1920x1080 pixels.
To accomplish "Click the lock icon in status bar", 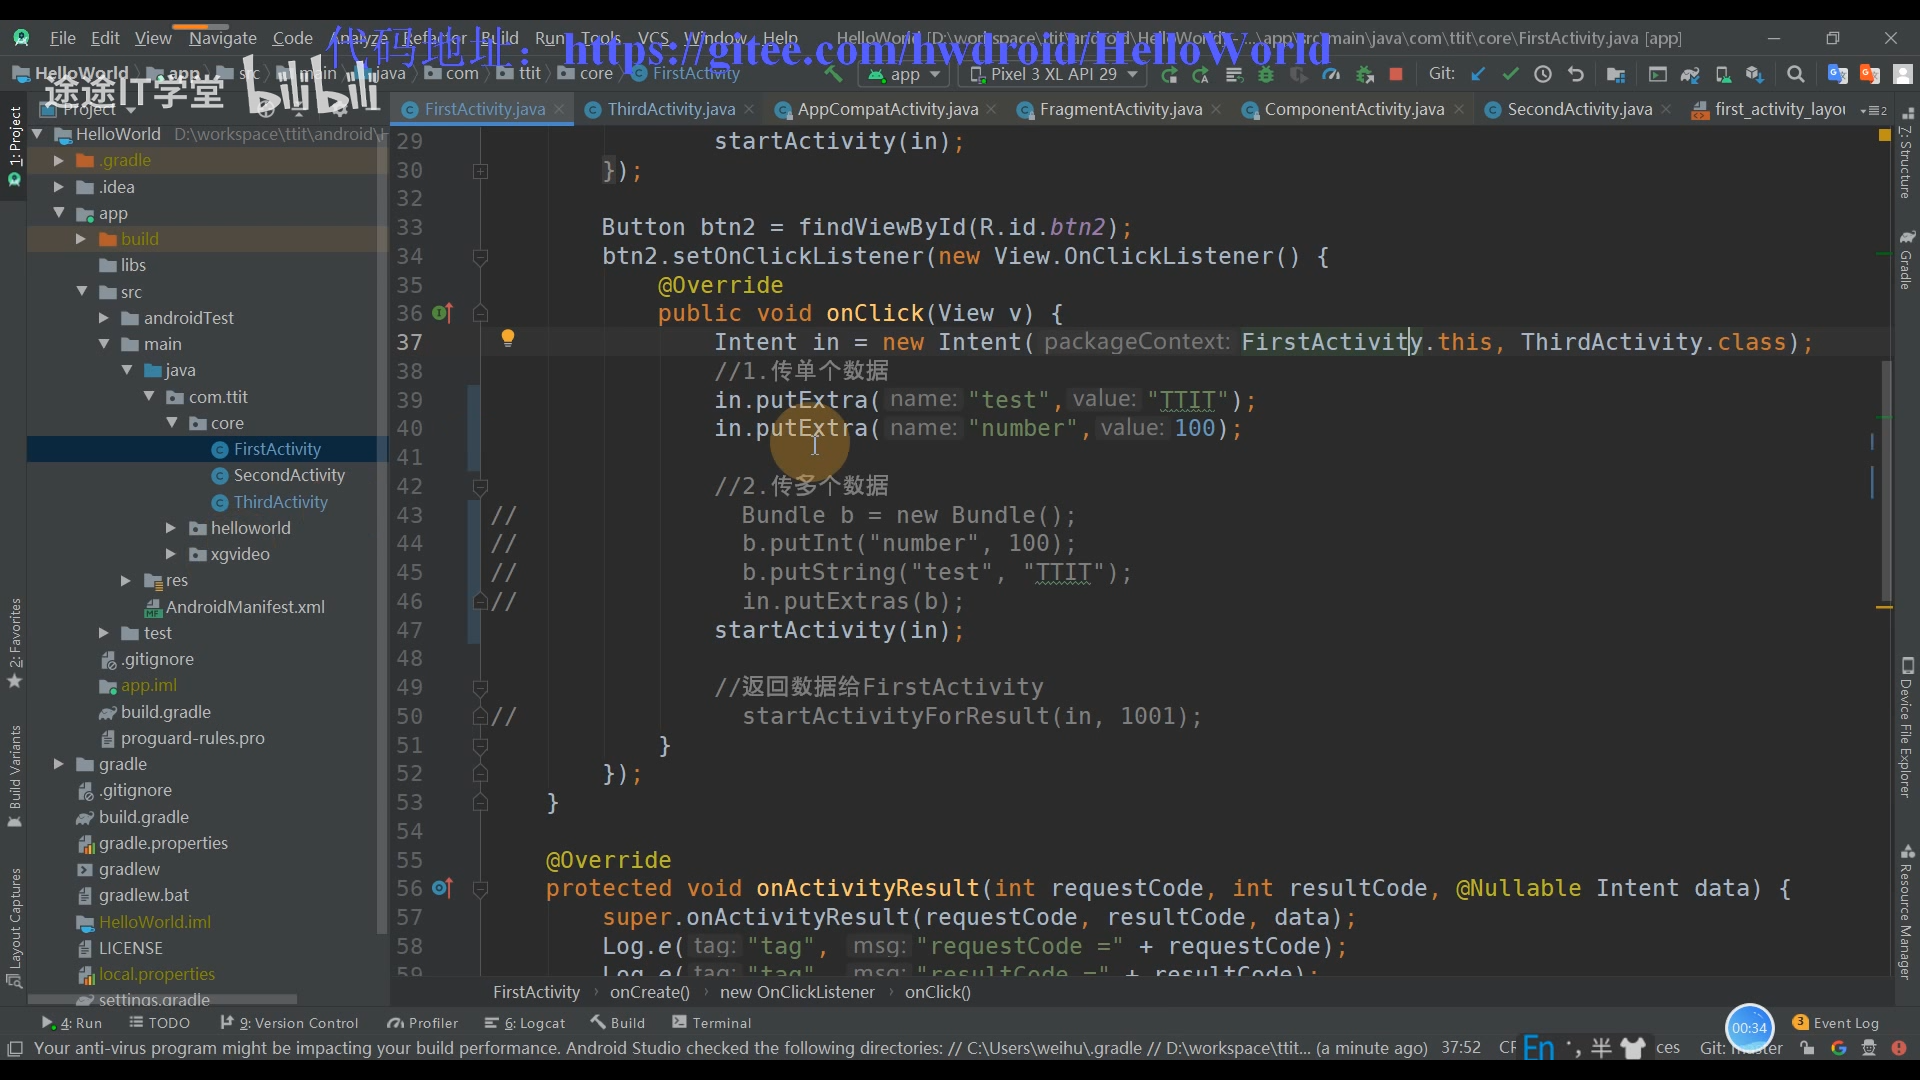I will 1807,1048.
